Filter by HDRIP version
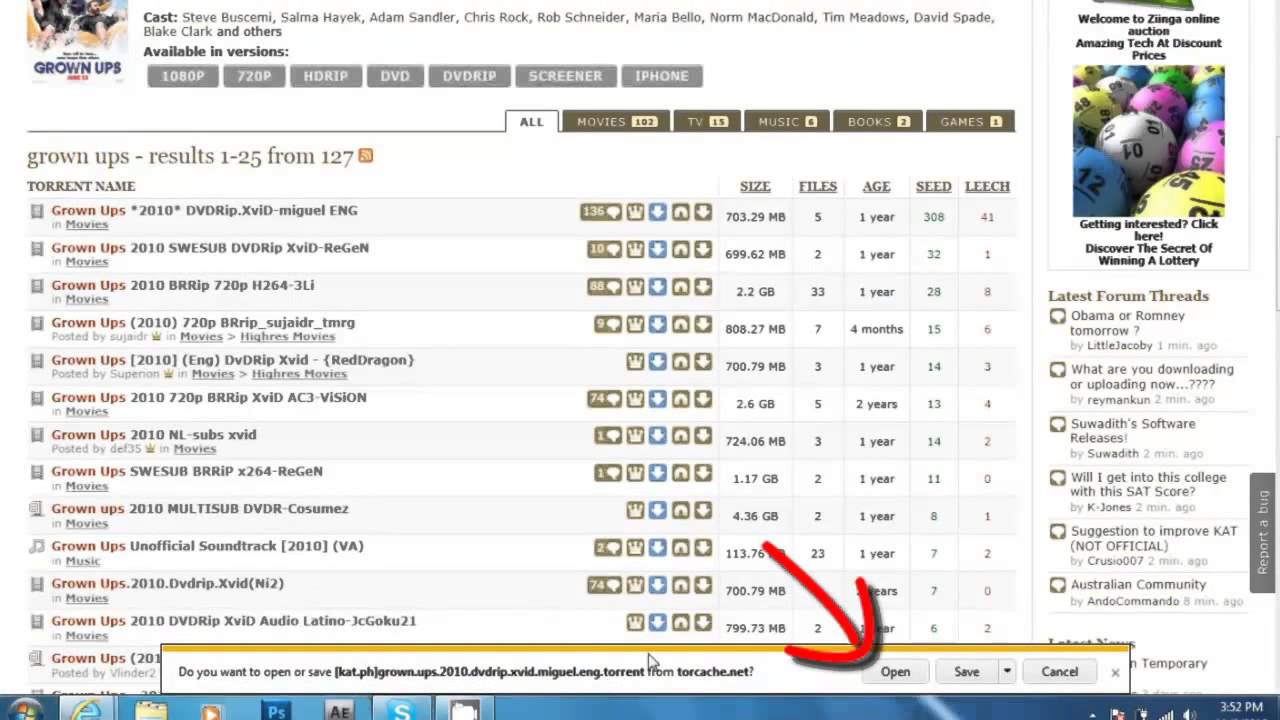Image resolution: width=1280 pixels, height=720 pixels. coord(325,76)
